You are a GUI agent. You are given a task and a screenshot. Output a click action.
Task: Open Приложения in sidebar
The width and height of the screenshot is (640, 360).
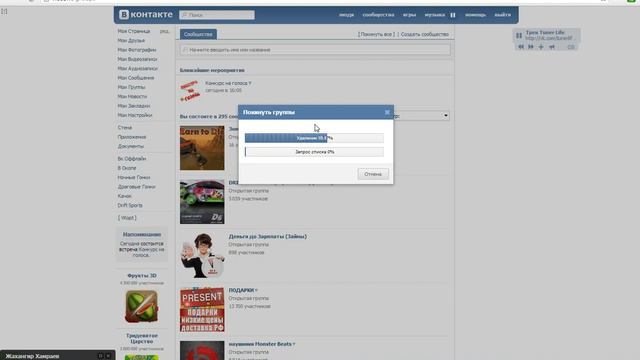point(132,137)
